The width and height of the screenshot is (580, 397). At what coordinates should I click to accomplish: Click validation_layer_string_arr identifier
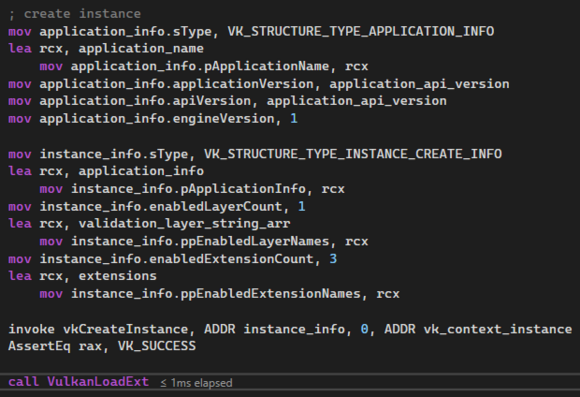[184, 223]
